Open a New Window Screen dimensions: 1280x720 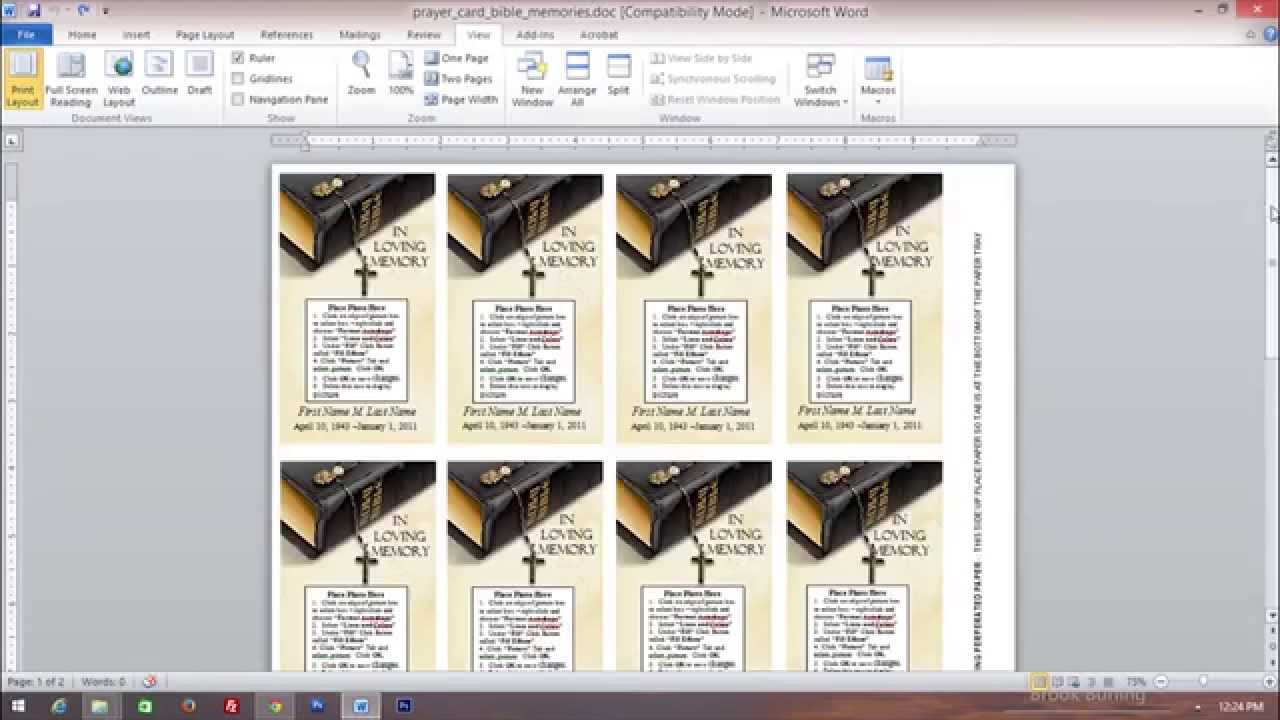tap(532, 80)
